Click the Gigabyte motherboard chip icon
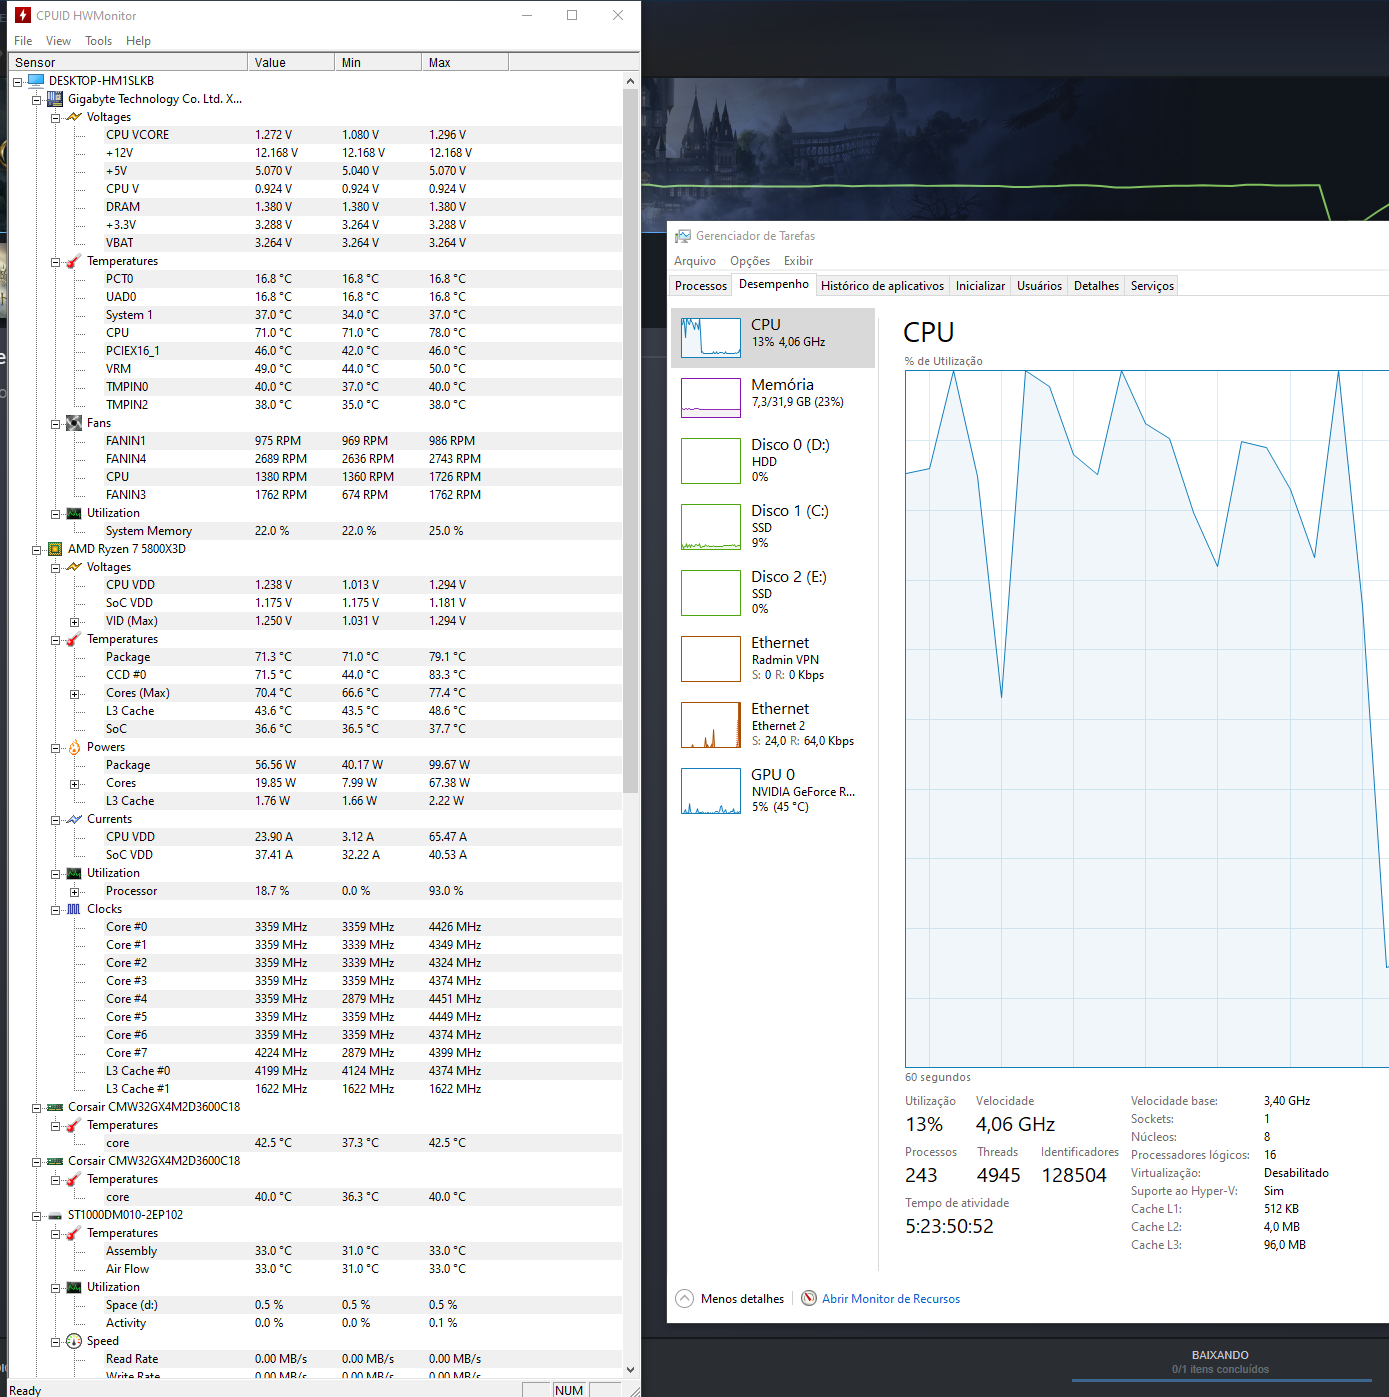Image resolution: width=1389 pixels, height=1397 pixels. coord(56,99)
